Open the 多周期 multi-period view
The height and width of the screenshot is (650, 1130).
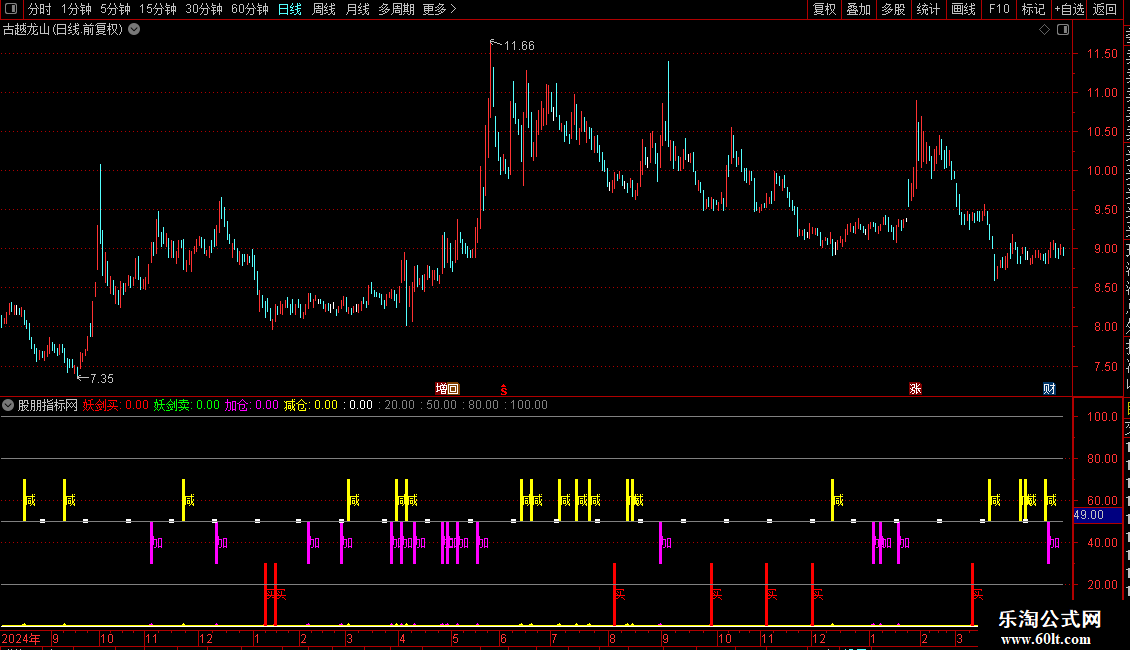click(396, 9)
